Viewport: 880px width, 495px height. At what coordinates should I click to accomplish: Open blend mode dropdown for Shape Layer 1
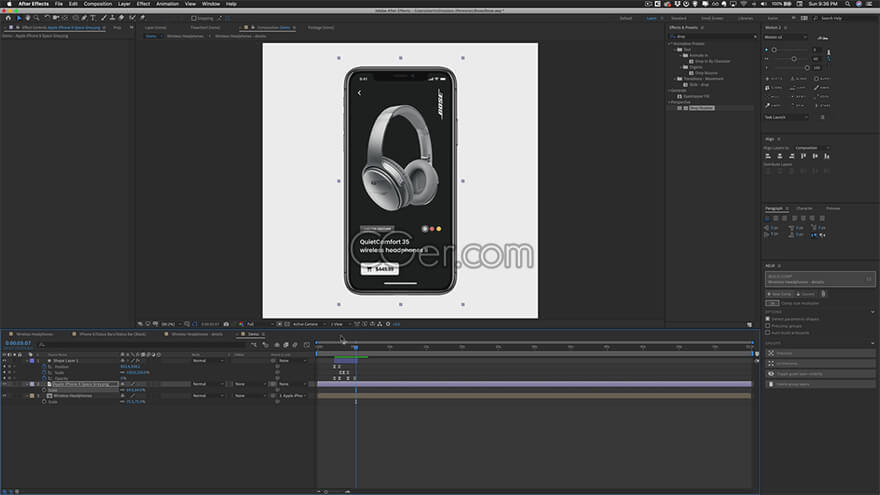pos(208,361)
